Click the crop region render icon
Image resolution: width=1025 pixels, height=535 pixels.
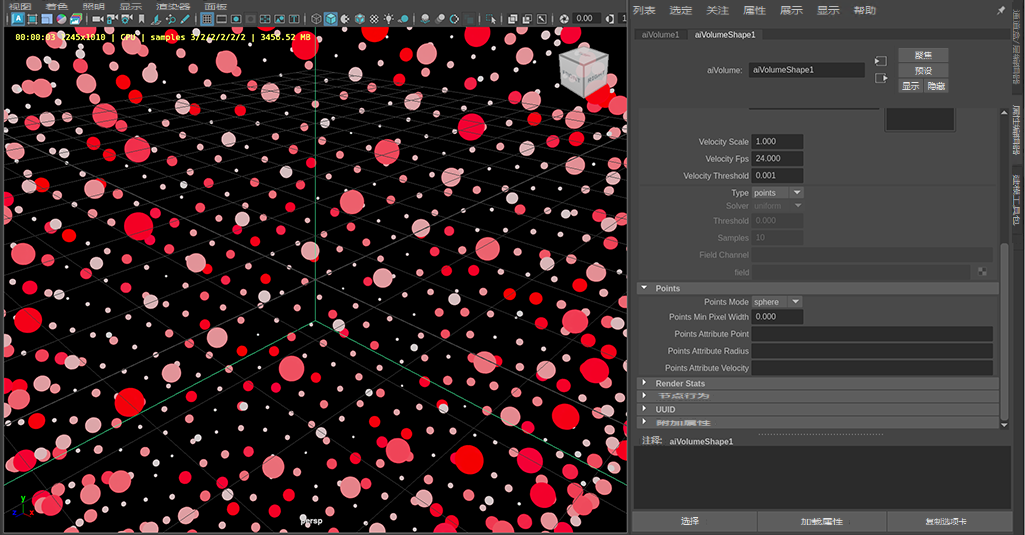(32, 19)
